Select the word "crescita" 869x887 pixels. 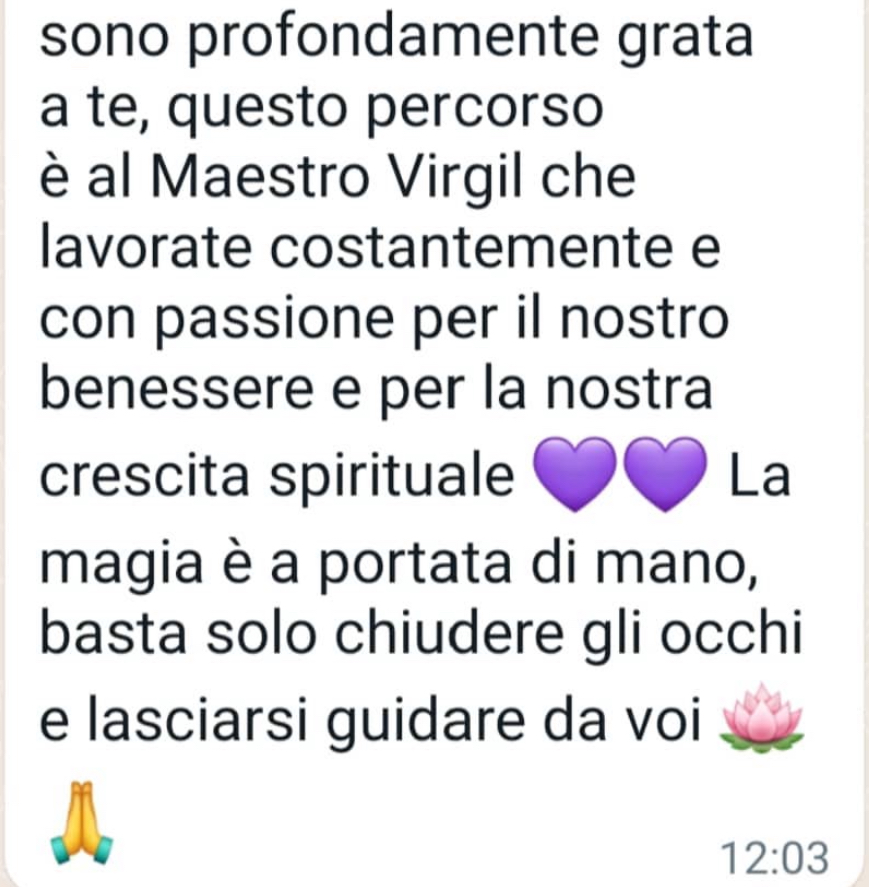(145, 476)
